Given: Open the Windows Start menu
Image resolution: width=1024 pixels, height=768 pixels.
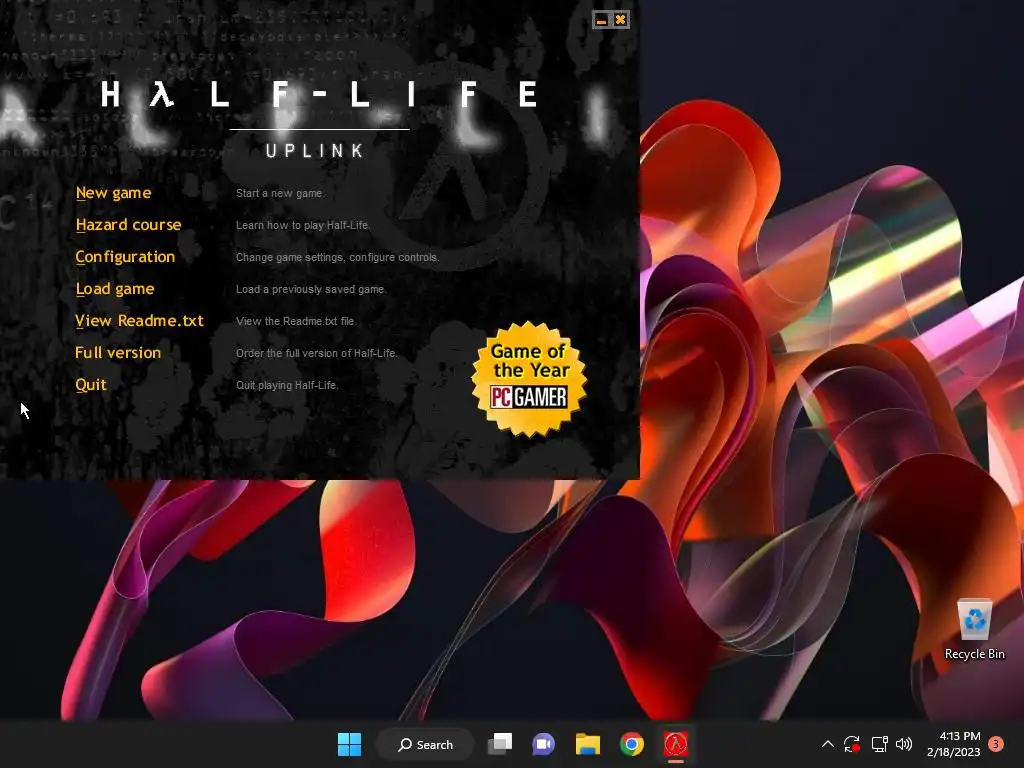Looking at the screenshot, I should coord(349,744).
